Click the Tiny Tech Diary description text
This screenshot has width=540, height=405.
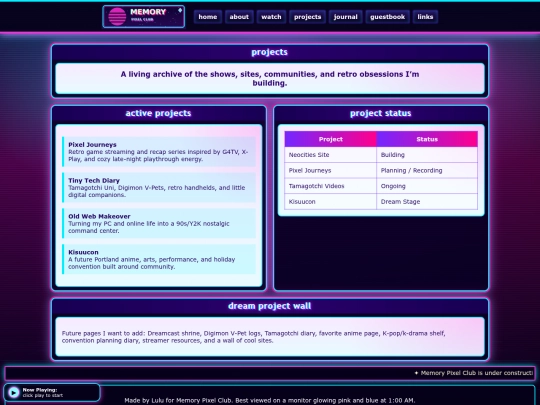(x=157, y=191)
